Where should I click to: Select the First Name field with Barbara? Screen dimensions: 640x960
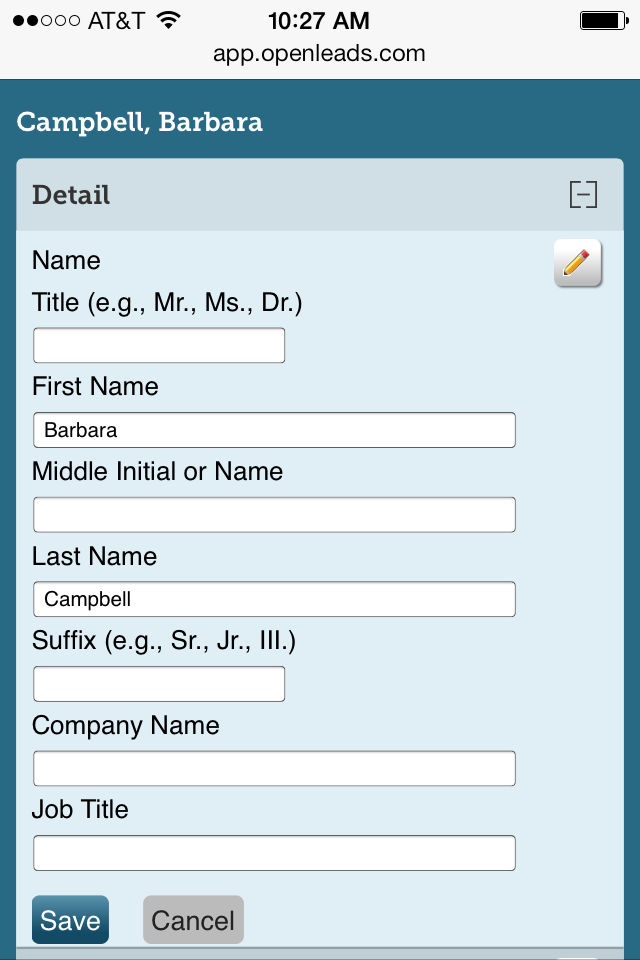point(274,430)
